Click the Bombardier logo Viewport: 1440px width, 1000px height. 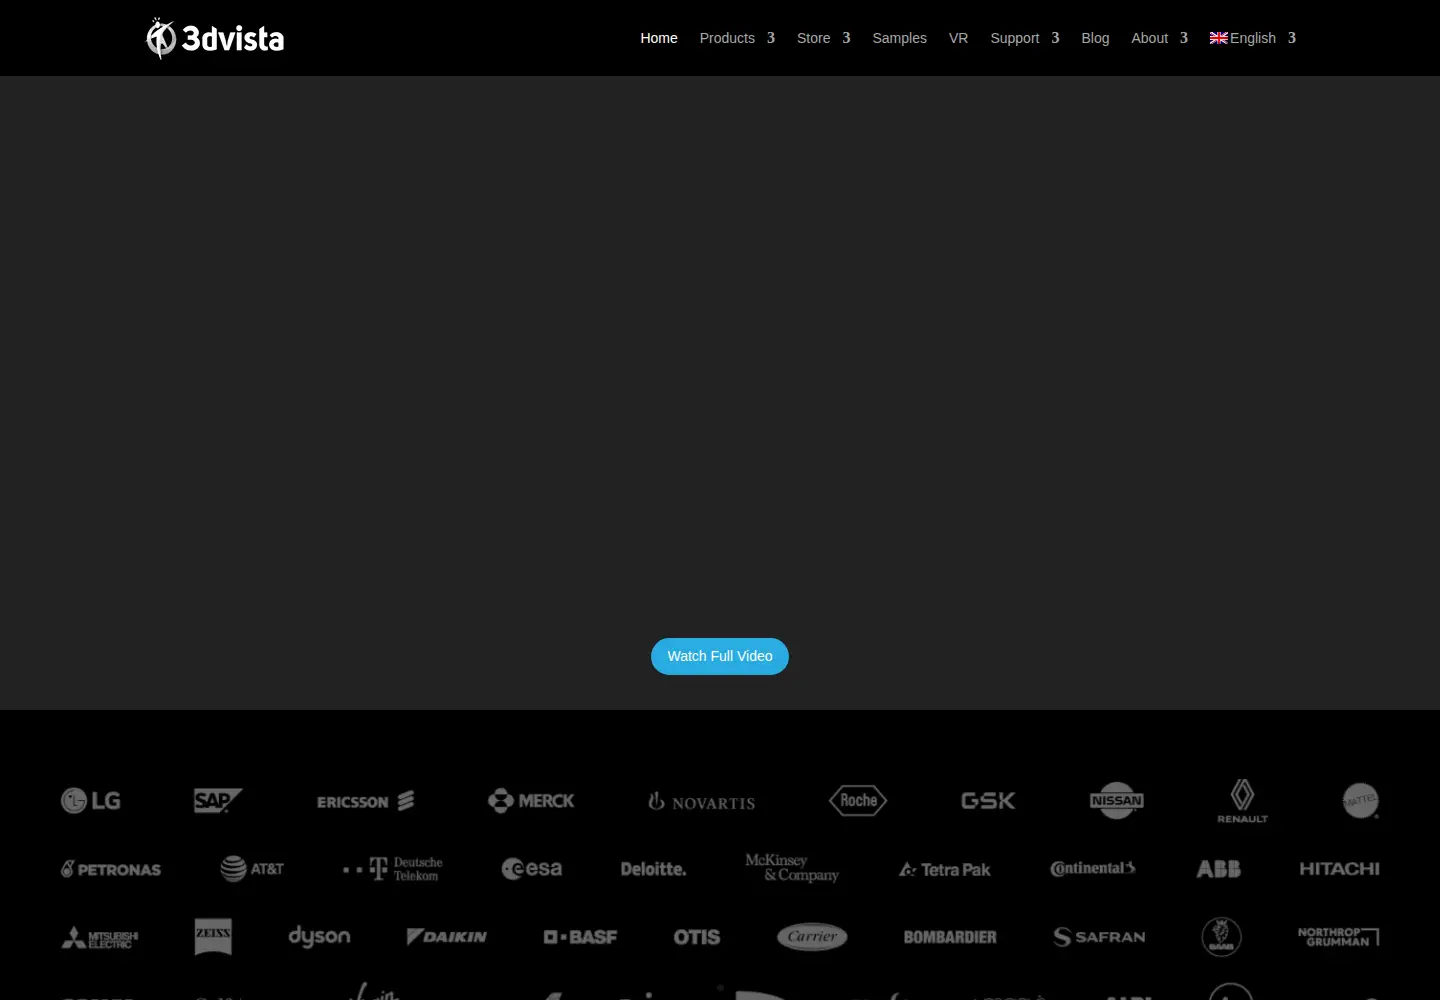[x=950, y=937]
